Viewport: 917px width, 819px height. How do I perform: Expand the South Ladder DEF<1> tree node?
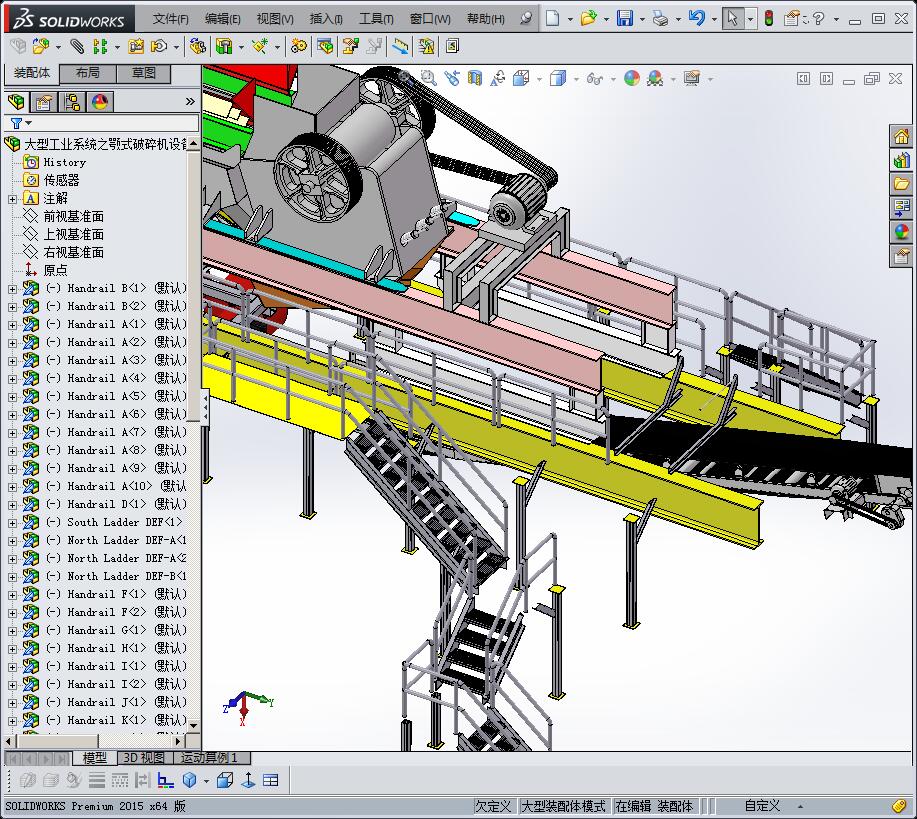click(x=12, y=523)
